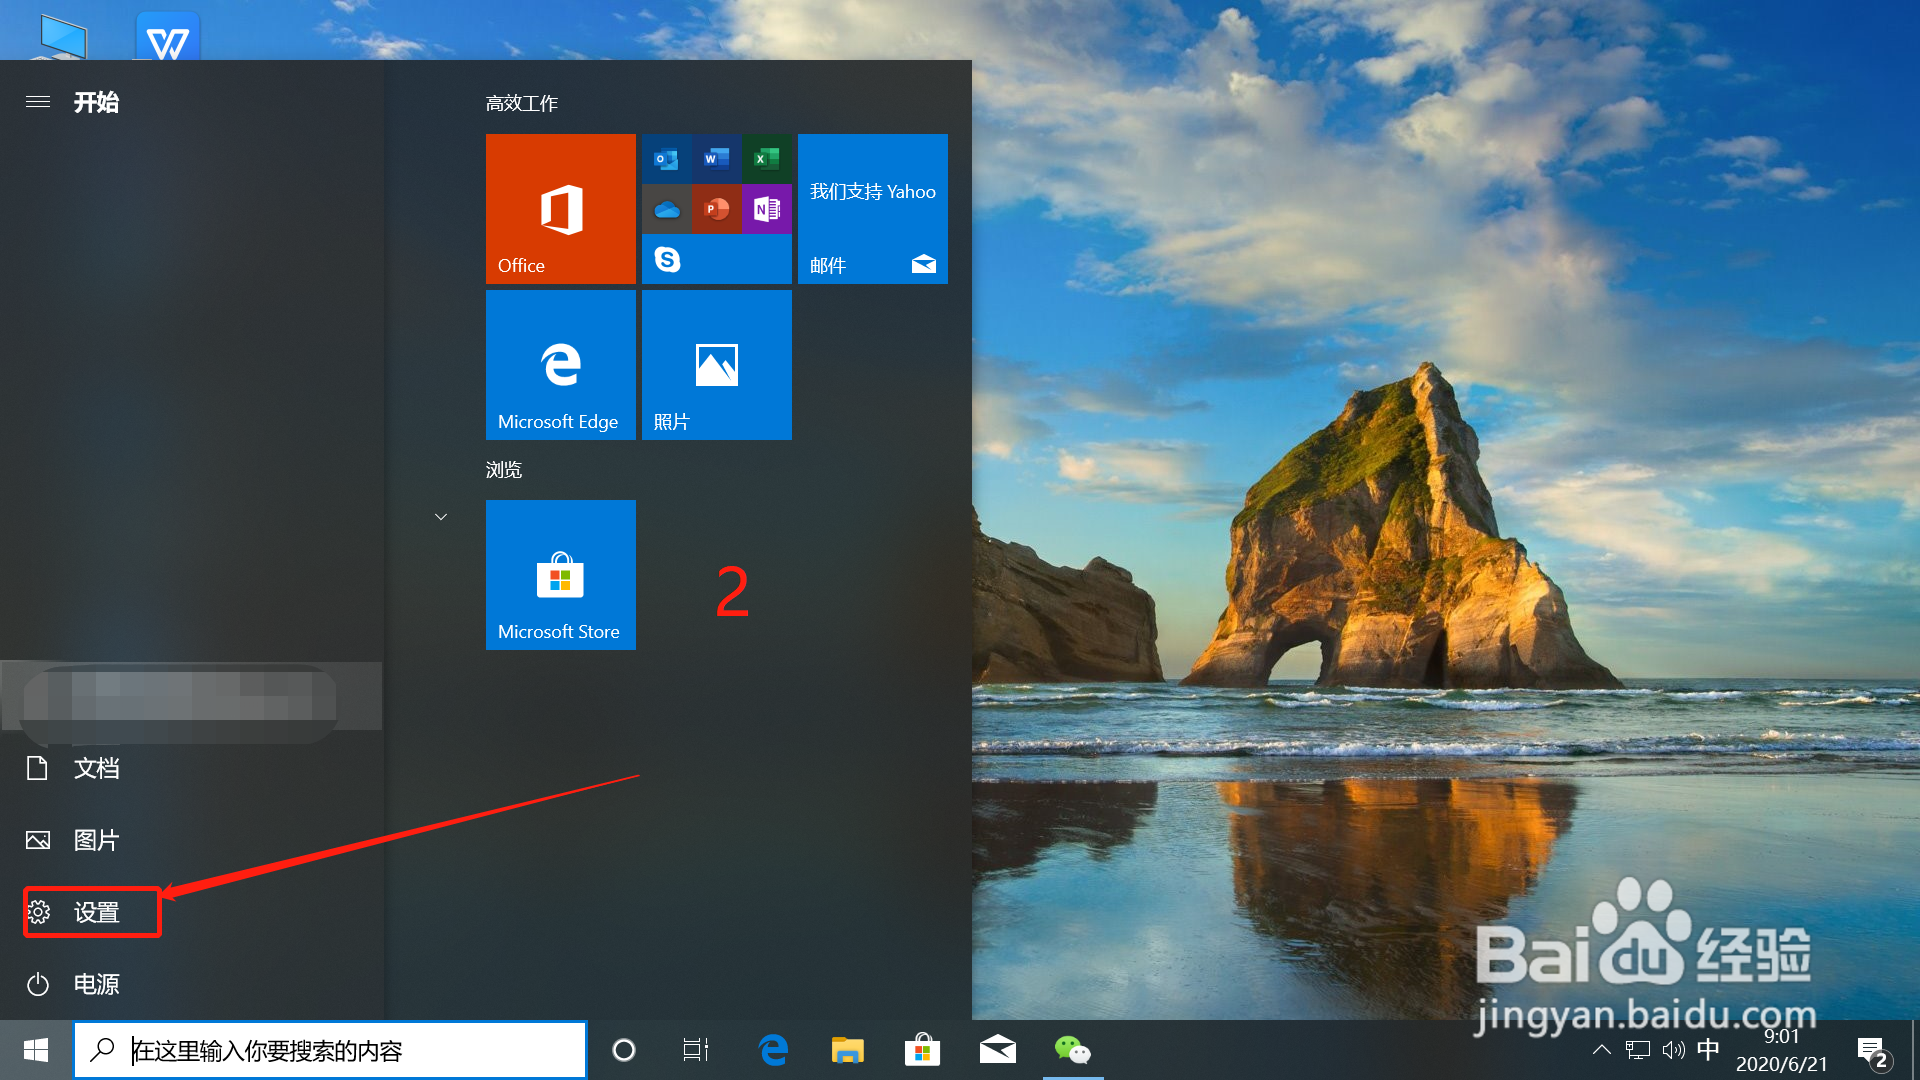Click the chevron beside 浏览 group

point(441,517)
